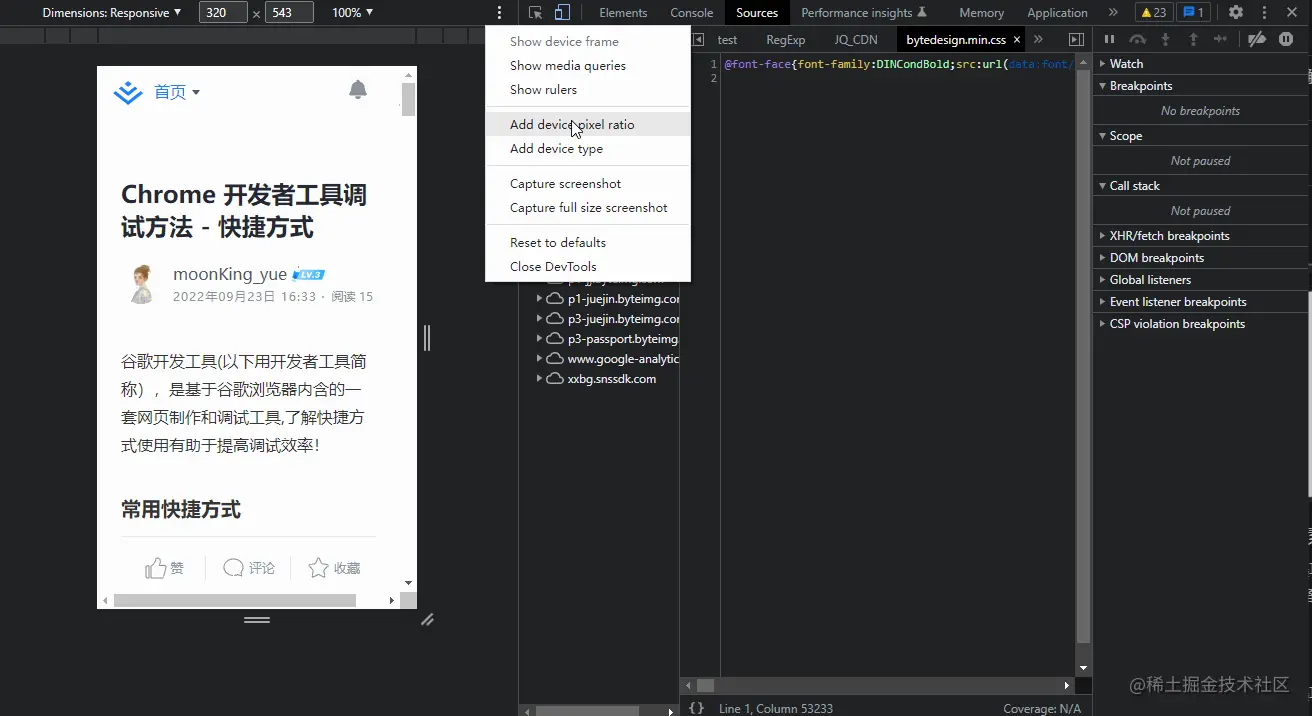Image resolution: width=1312 pixels, height=716 pixels.
Task: Click the notification bell on the page
Action: [358, 90]
